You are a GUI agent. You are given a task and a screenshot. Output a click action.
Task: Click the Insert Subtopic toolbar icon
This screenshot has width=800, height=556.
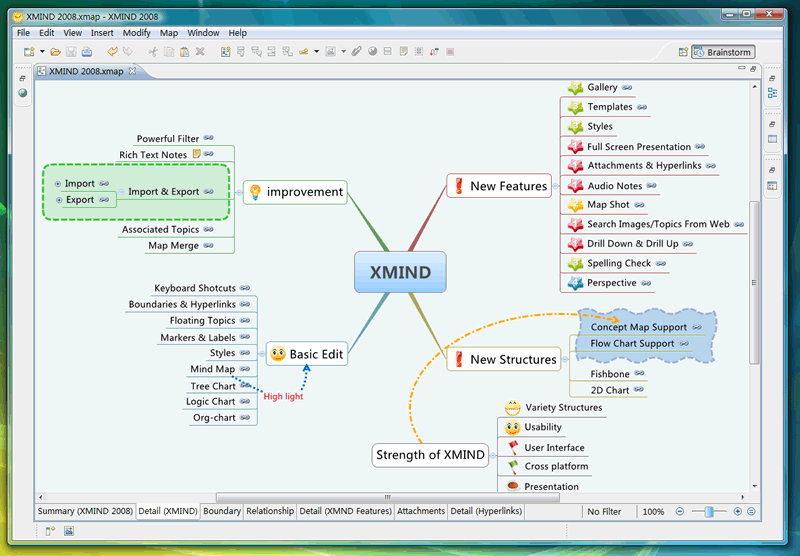coord(256,52)
